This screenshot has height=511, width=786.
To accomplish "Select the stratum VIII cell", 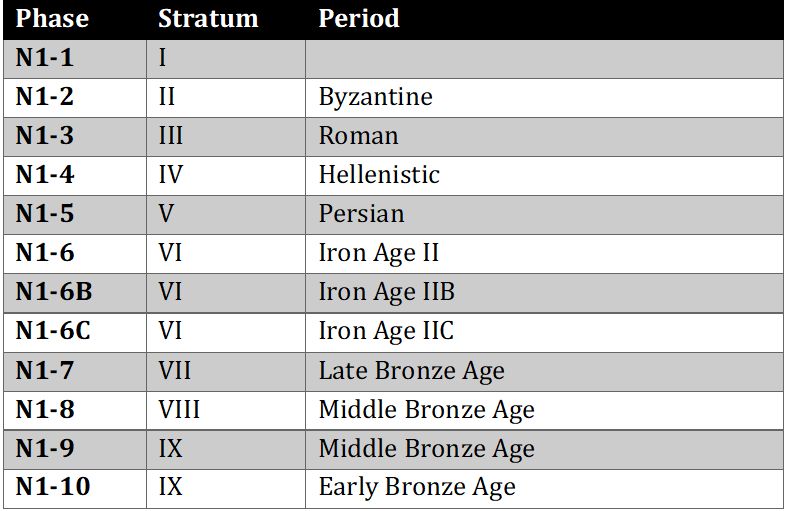I will tap(180, 410).
